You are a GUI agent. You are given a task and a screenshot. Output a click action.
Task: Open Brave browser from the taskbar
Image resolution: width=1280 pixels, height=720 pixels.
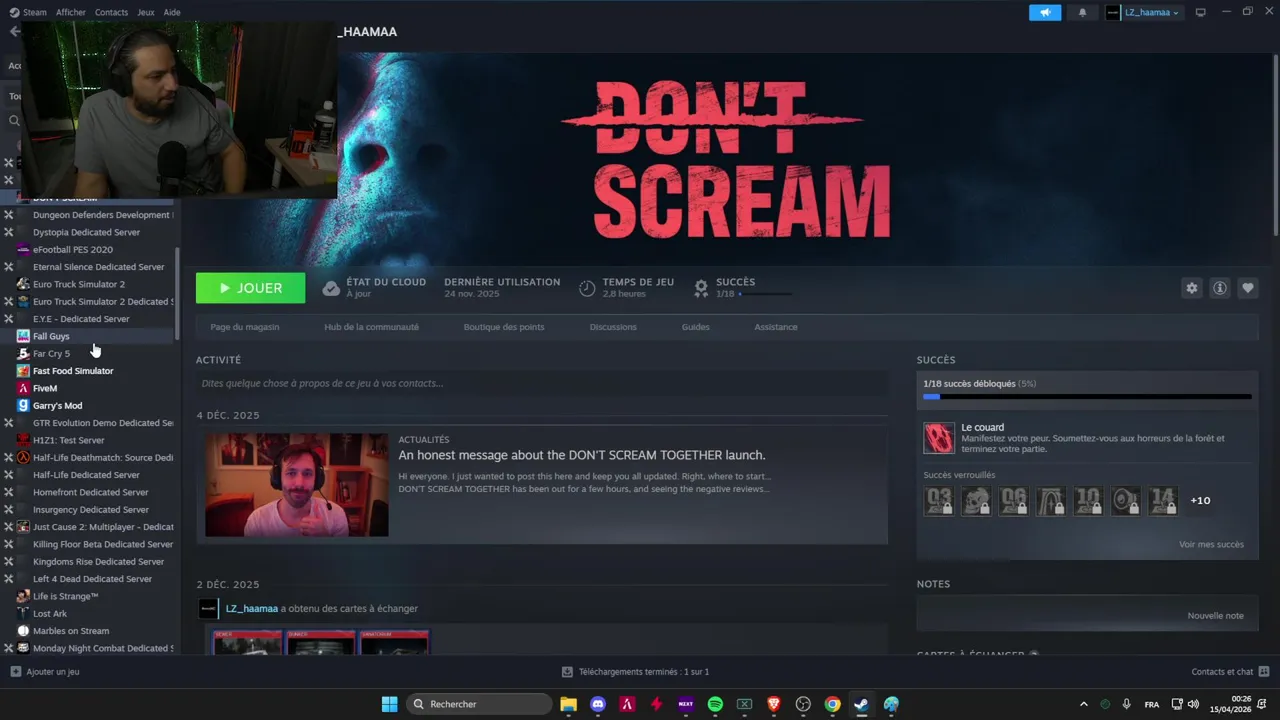pos(773,704)
